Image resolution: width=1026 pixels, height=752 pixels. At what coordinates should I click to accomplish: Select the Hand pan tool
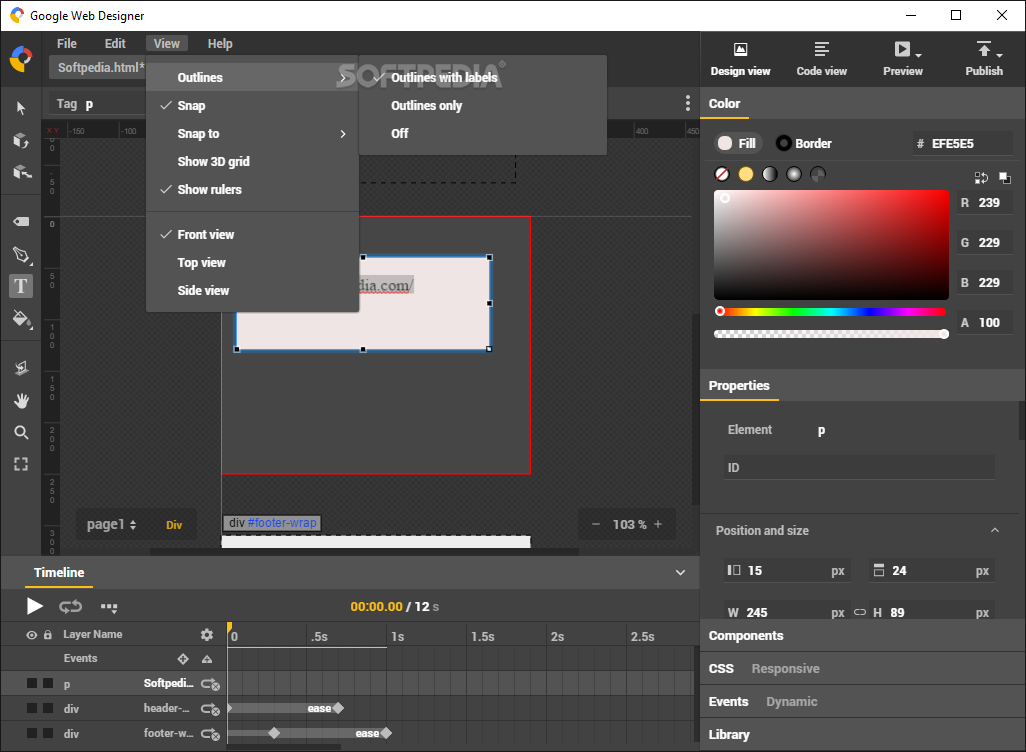(x=21, y=401)
